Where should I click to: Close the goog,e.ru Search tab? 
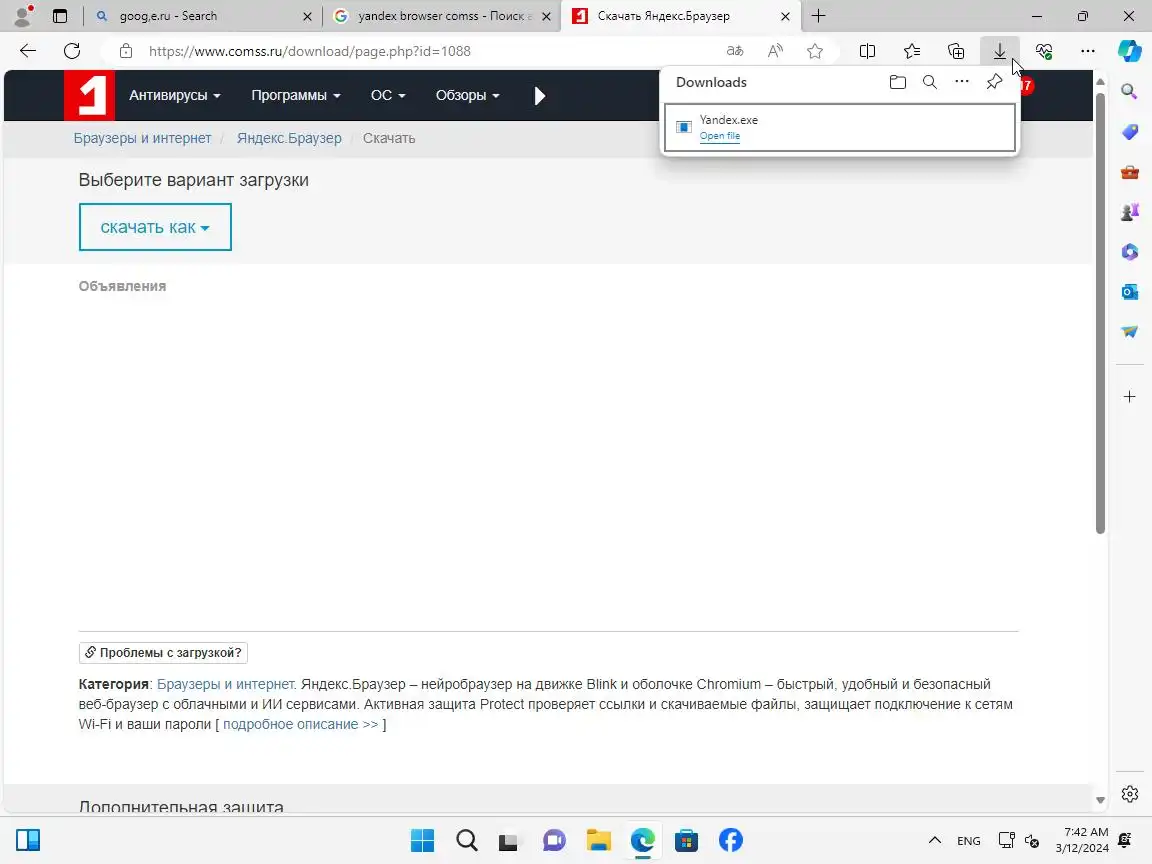tap(307, 16)
